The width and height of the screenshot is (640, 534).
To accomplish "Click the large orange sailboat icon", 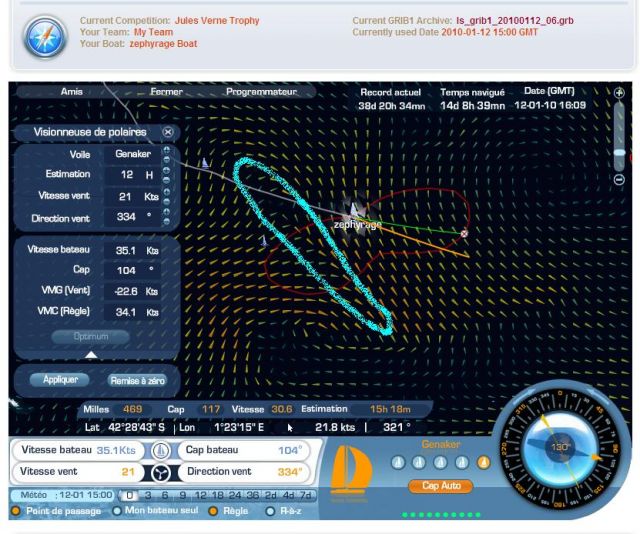I will pyautogui.click(x=351, y=469).
